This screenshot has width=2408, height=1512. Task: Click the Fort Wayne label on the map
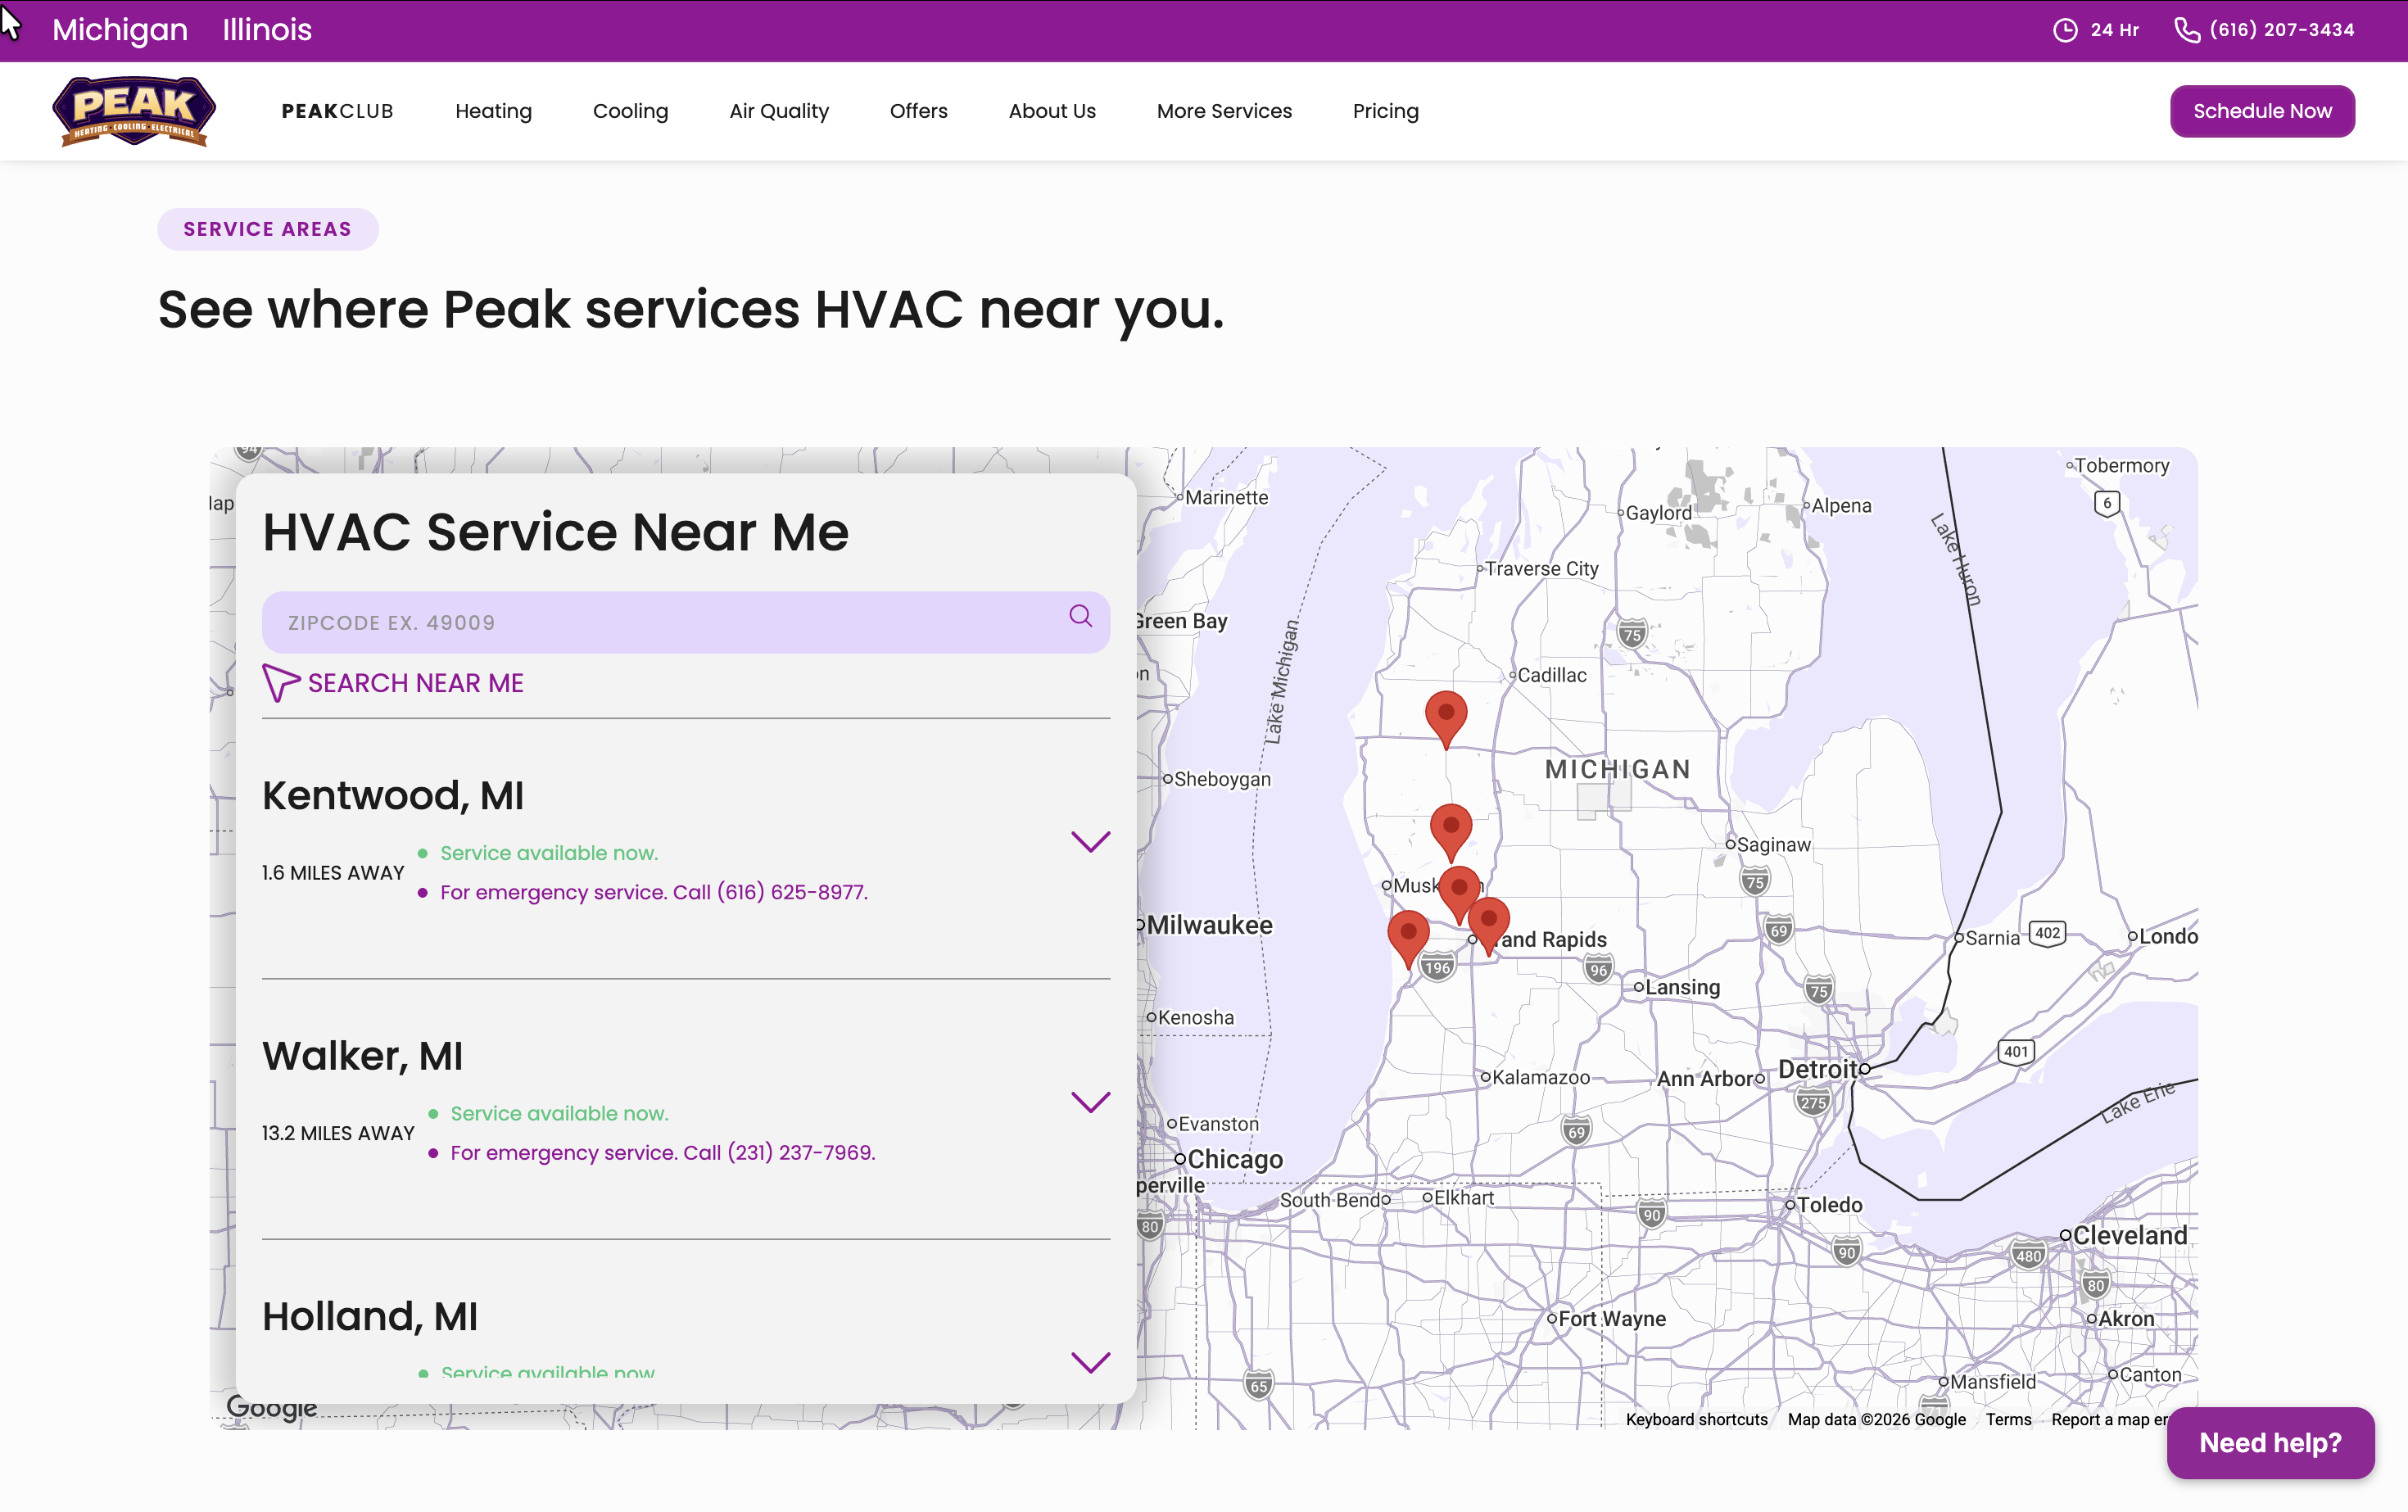[1612, 1318]
